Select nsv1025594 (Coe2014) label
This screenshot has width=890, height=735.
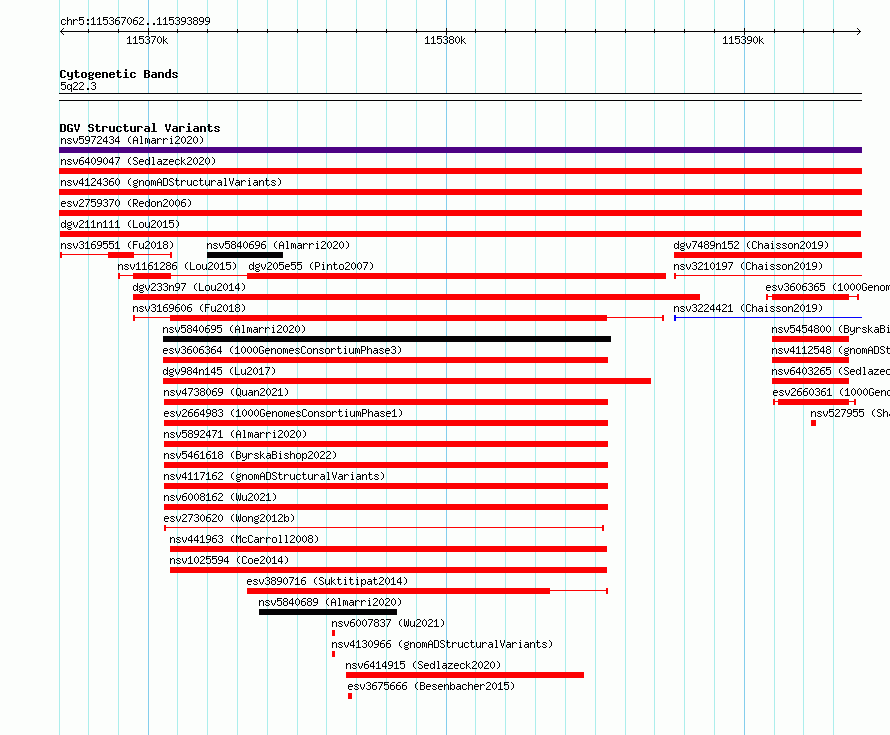coord(229,560)
